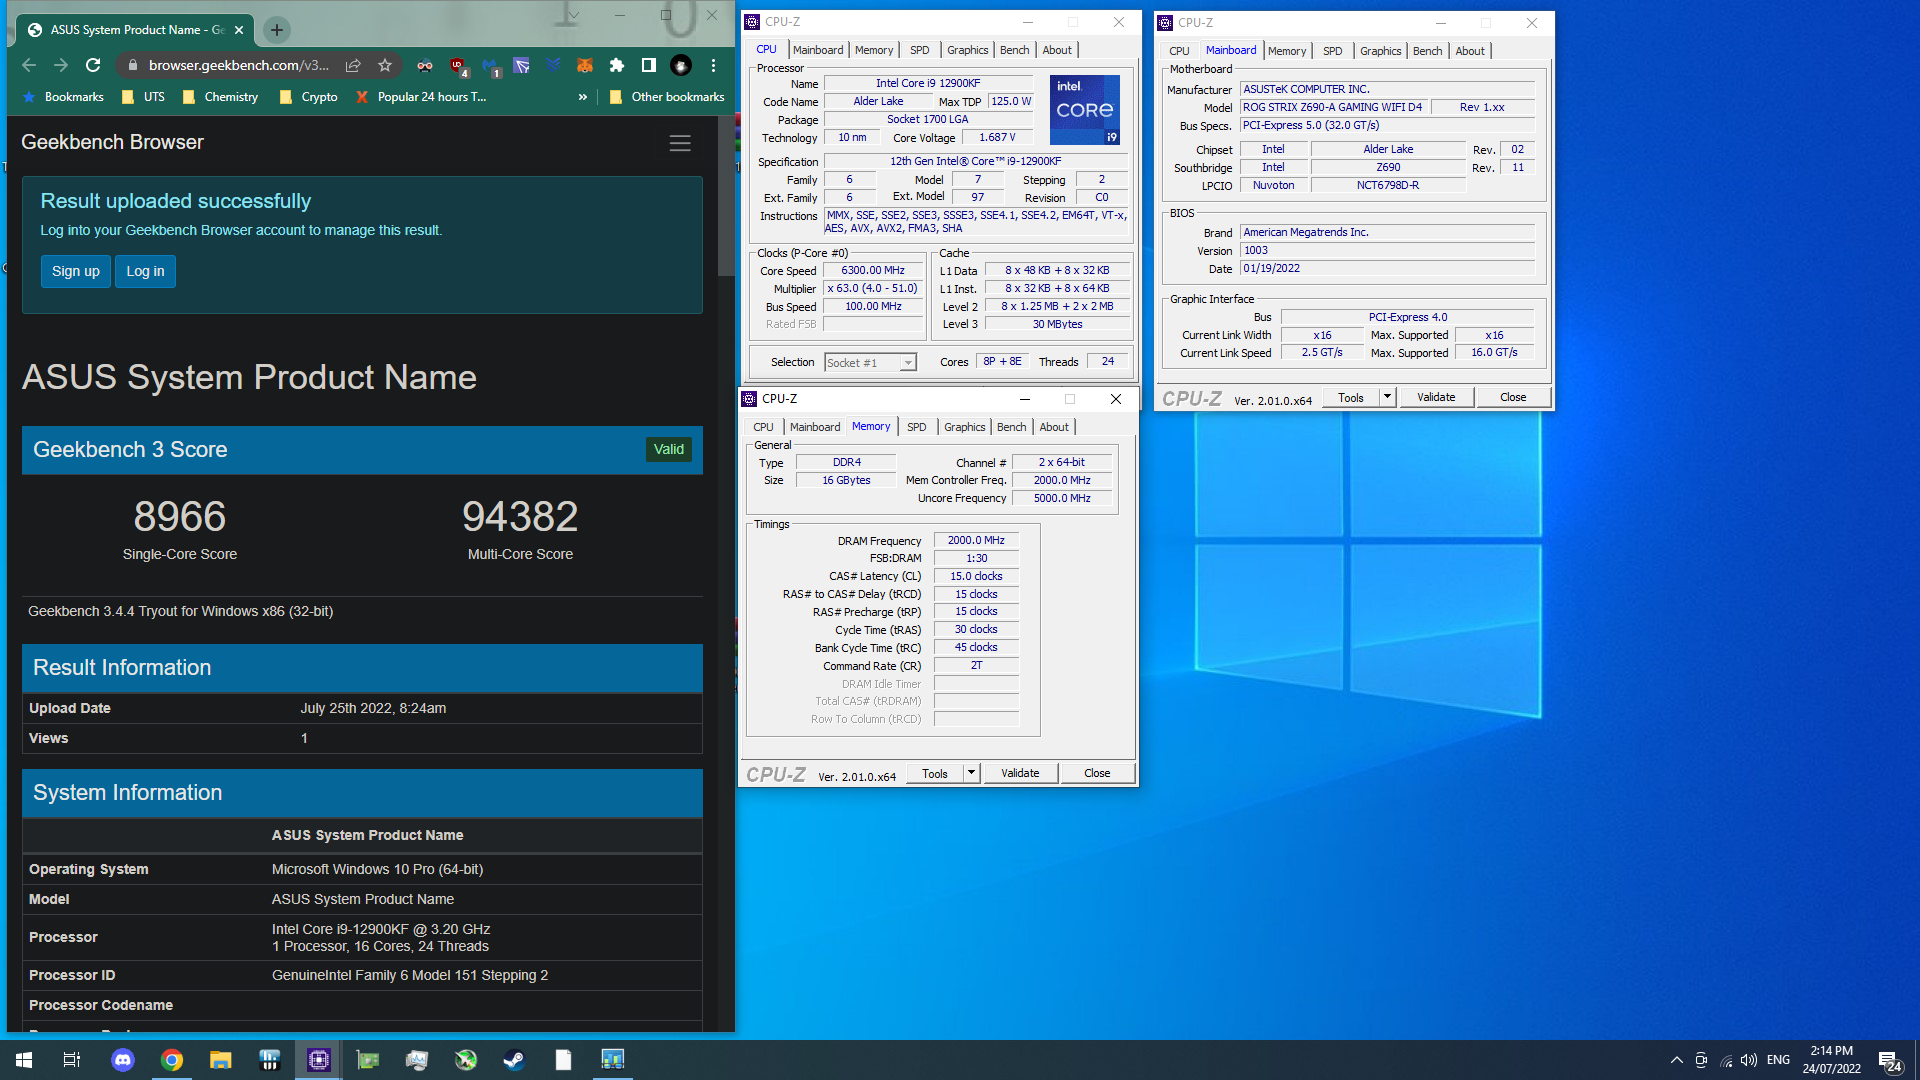1920x1080 pixels.
Task: Close the ASUS System Product Name tab
Action: [239, 30]
